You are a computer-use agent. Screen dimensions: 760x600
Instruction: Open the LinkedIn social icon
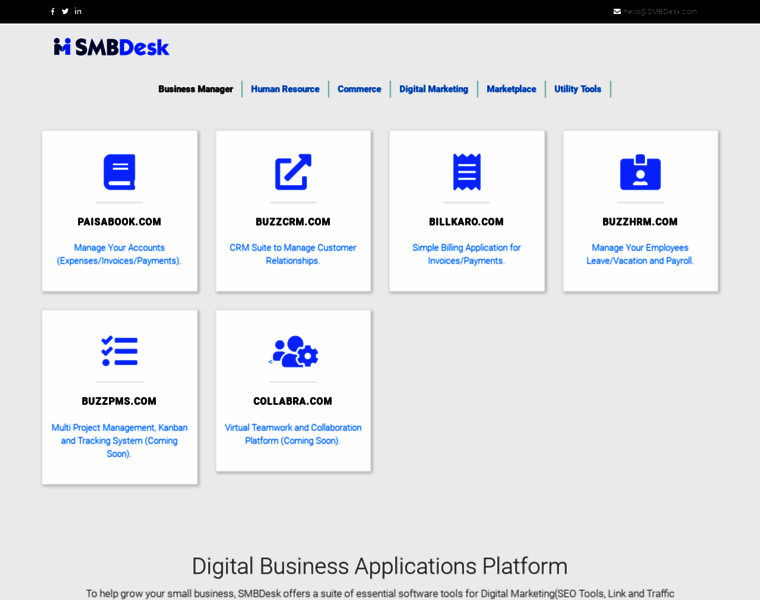pos(78,11)
